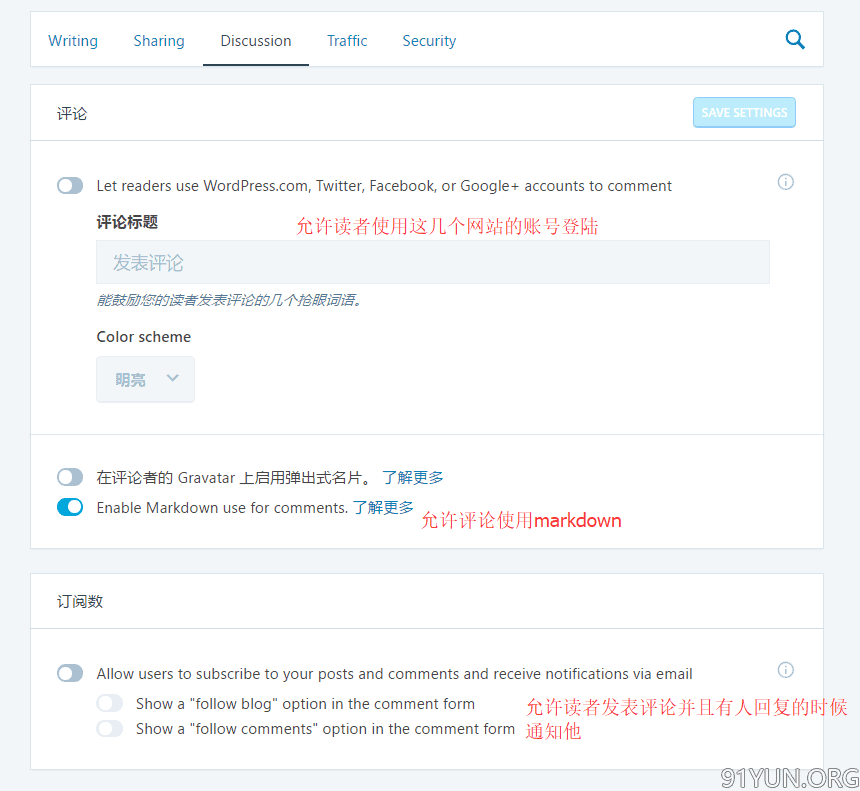Open the Sharing tab

coord(159,41)
